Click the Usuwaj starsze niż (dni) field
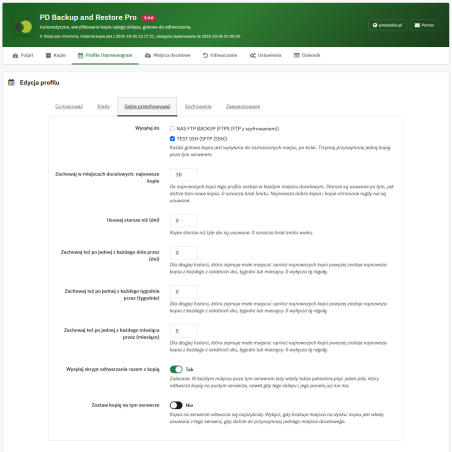 (184, 221)
